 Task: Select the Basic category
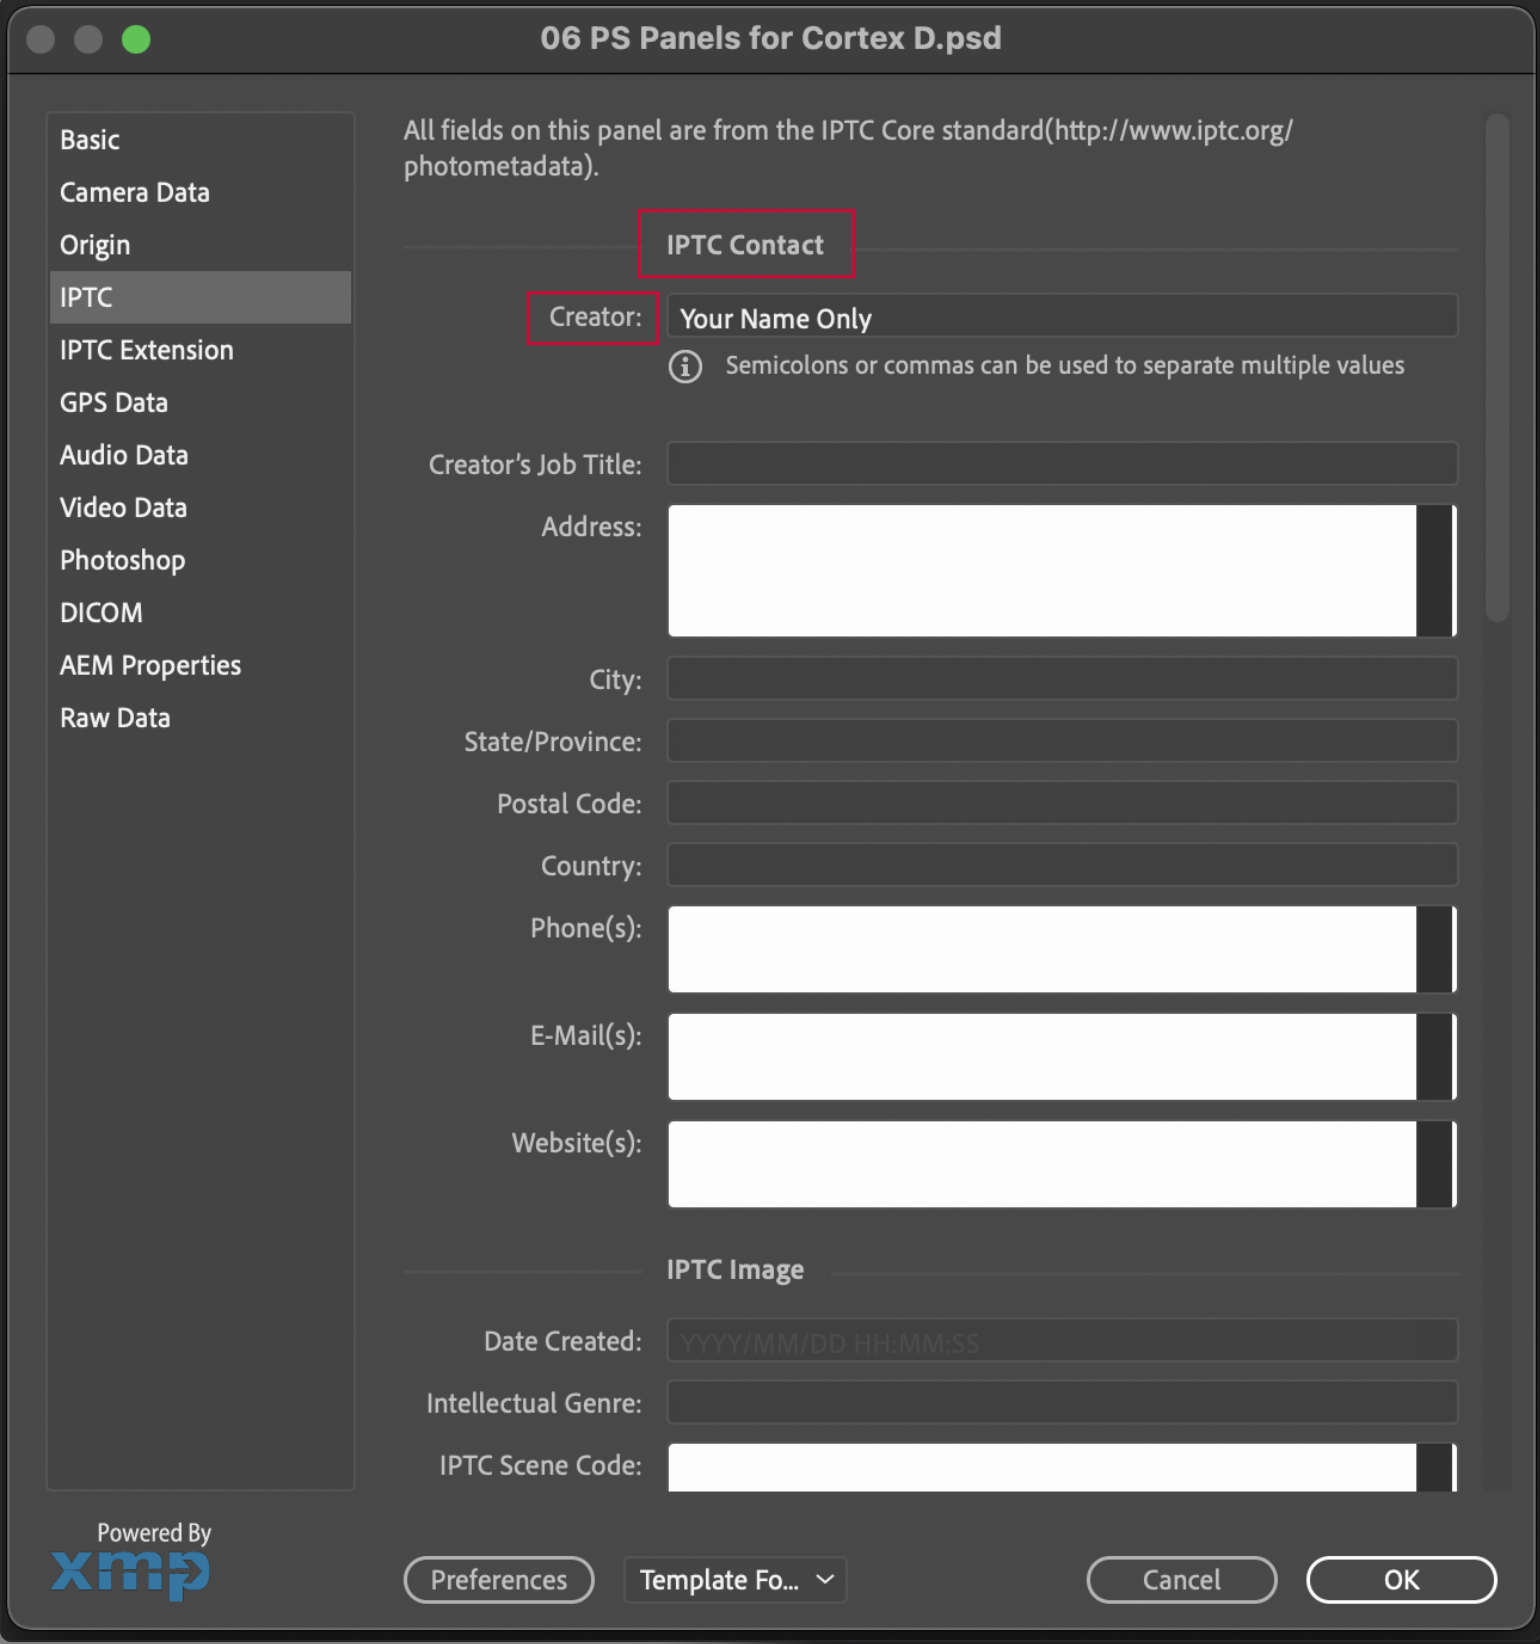pyautogui.click(x=200, y=140)
